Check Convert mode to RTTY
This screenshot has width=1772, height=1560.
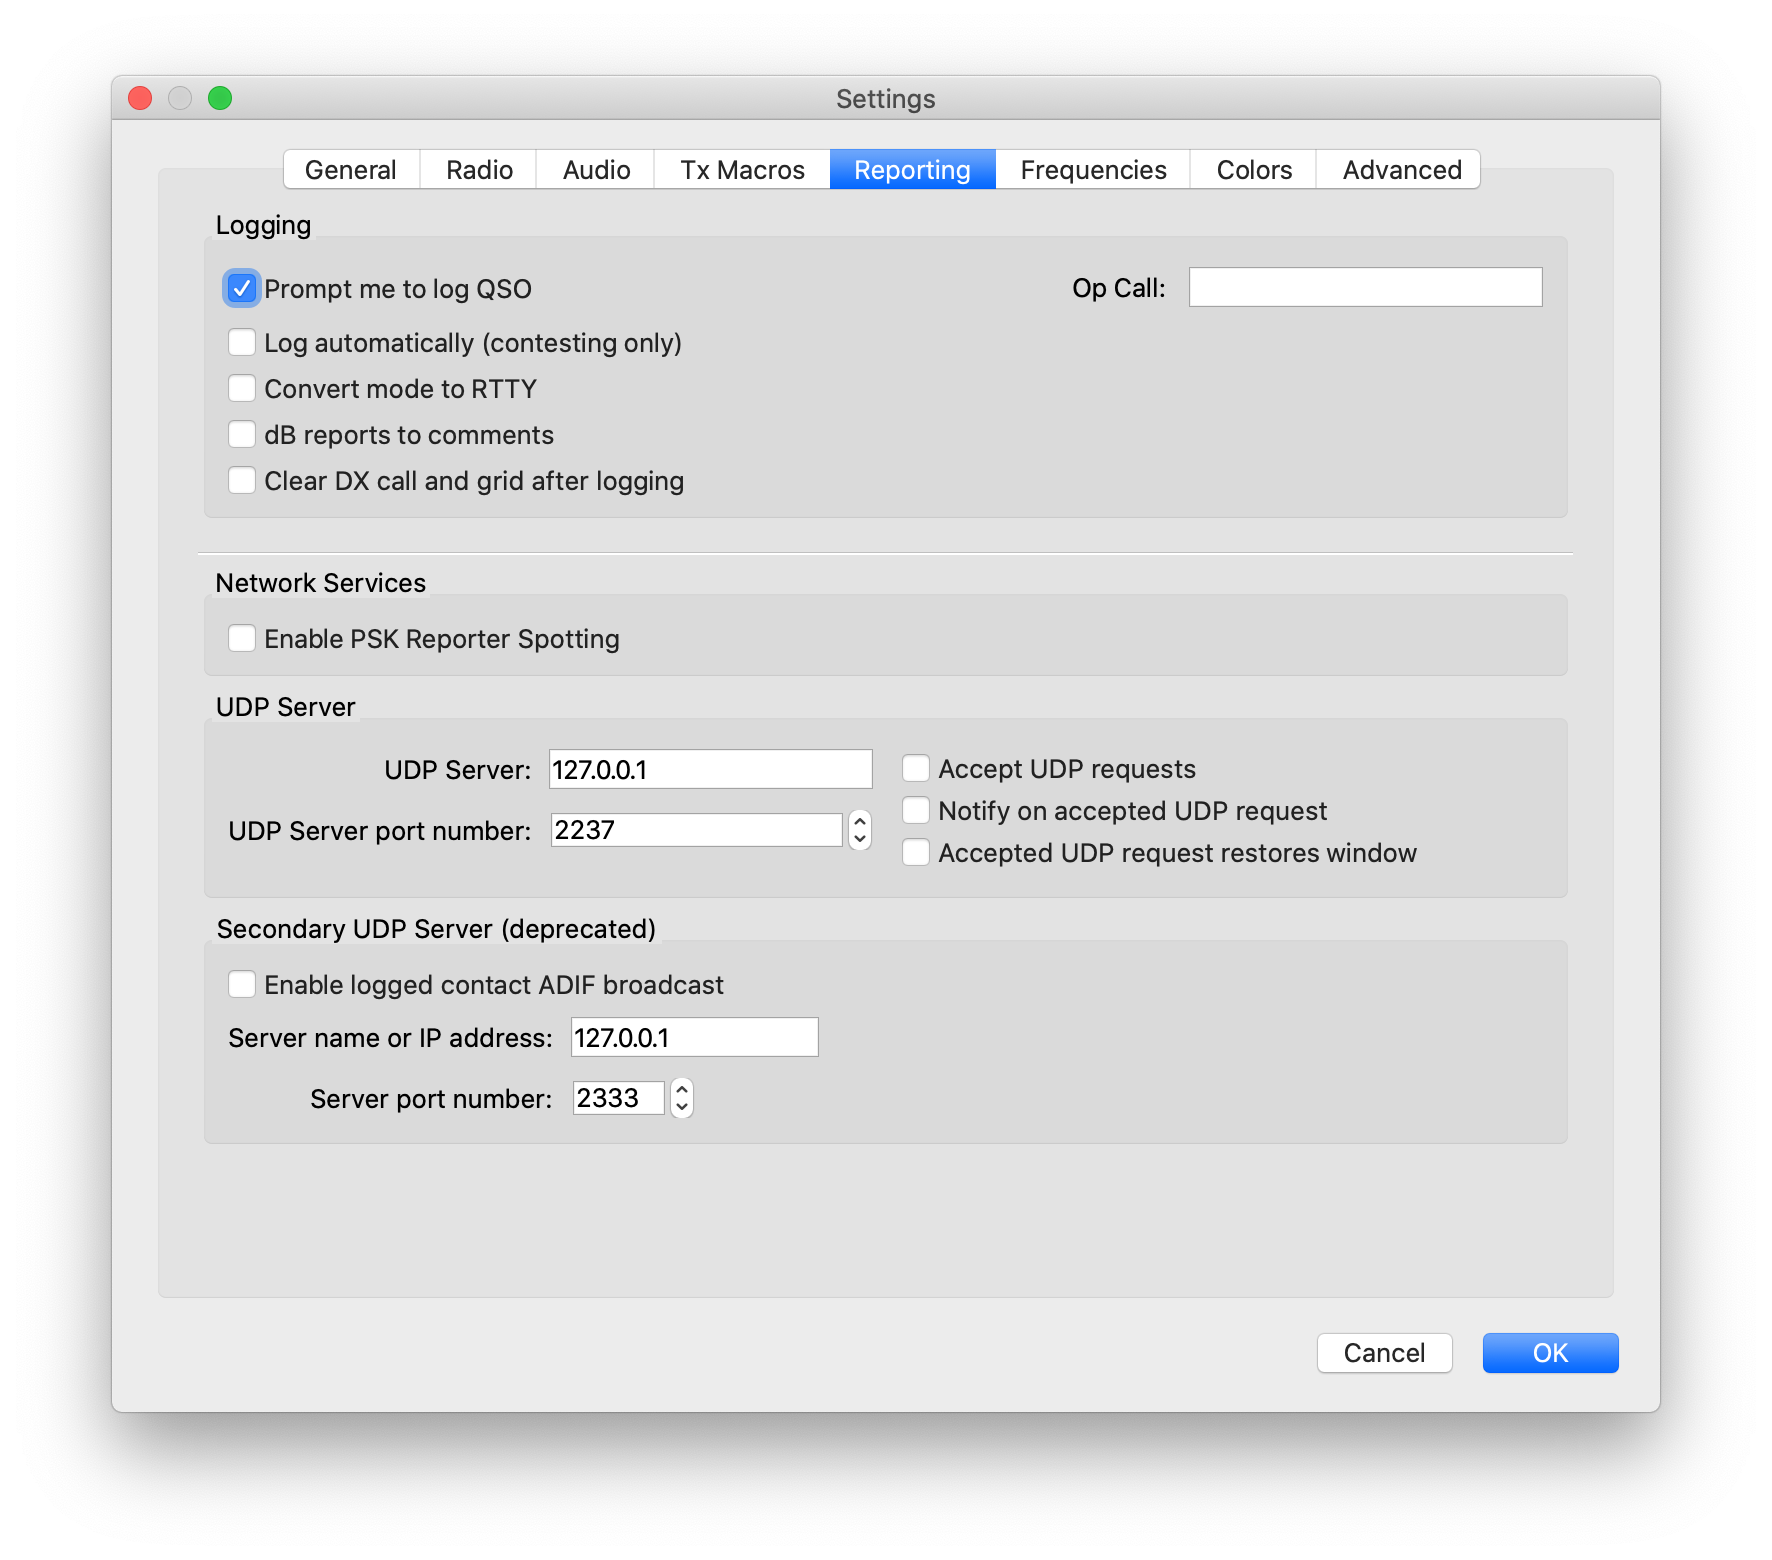[x=242, y=389]
